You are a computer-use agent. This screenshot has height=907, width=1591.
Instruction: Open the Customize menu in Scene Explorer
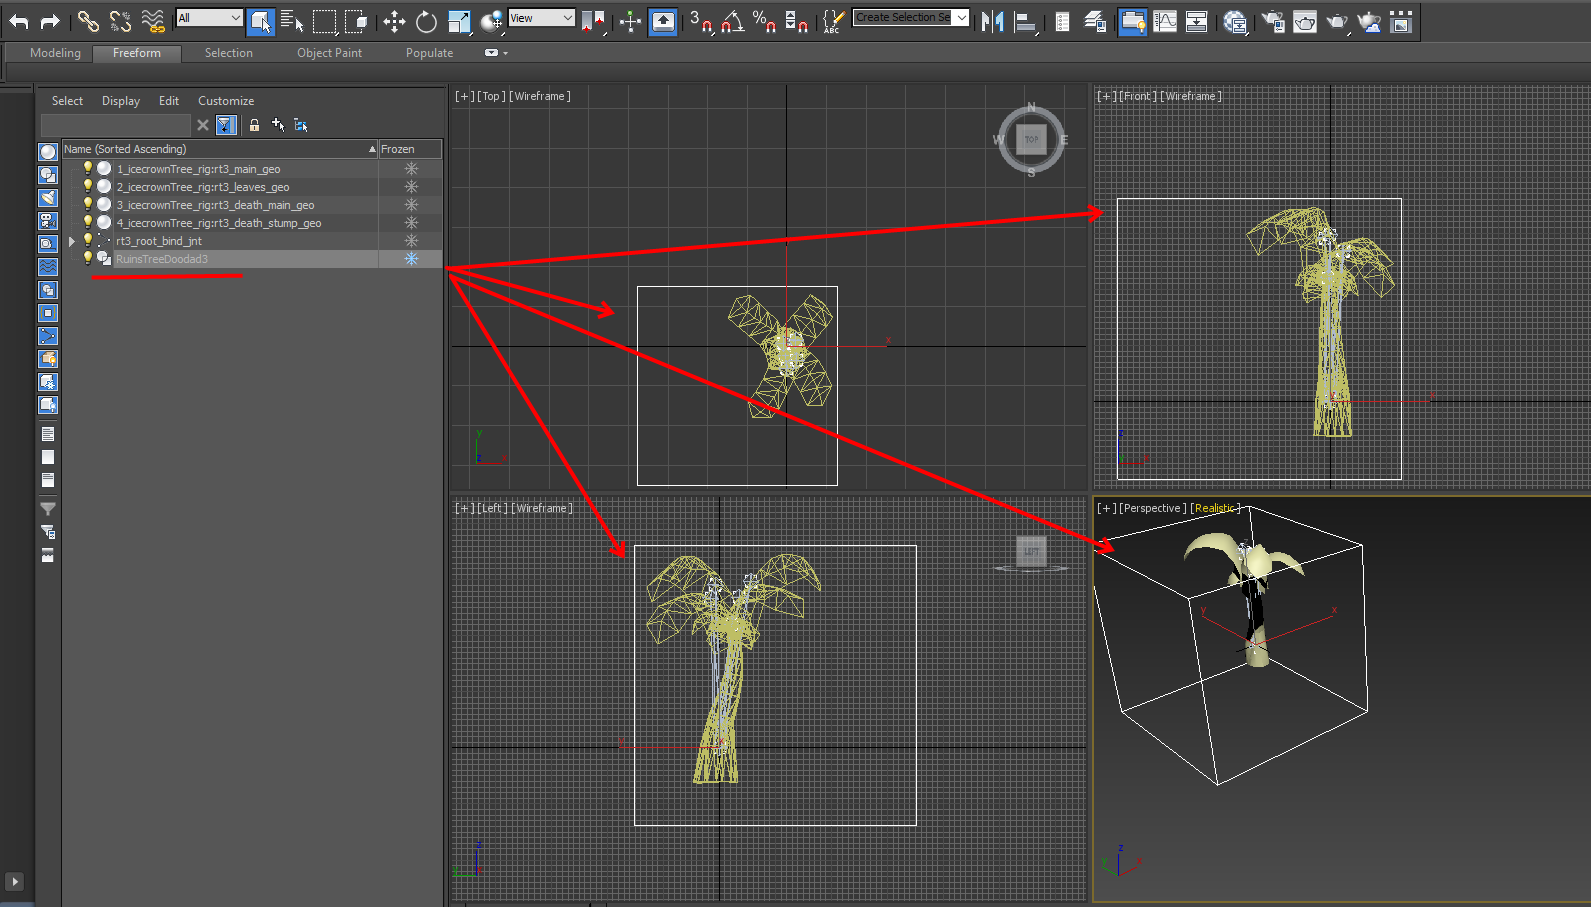pos(225,101)
